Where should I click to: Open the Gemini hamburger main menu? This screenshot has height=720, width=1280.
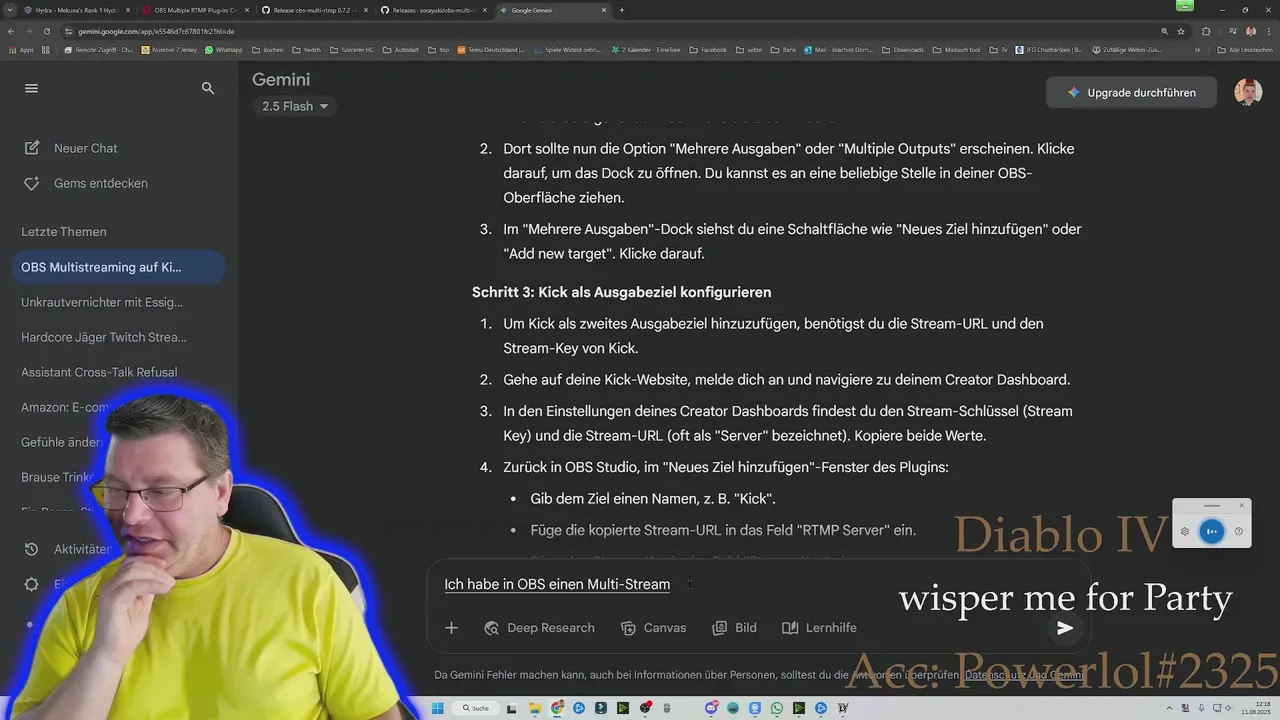point(31,88)
